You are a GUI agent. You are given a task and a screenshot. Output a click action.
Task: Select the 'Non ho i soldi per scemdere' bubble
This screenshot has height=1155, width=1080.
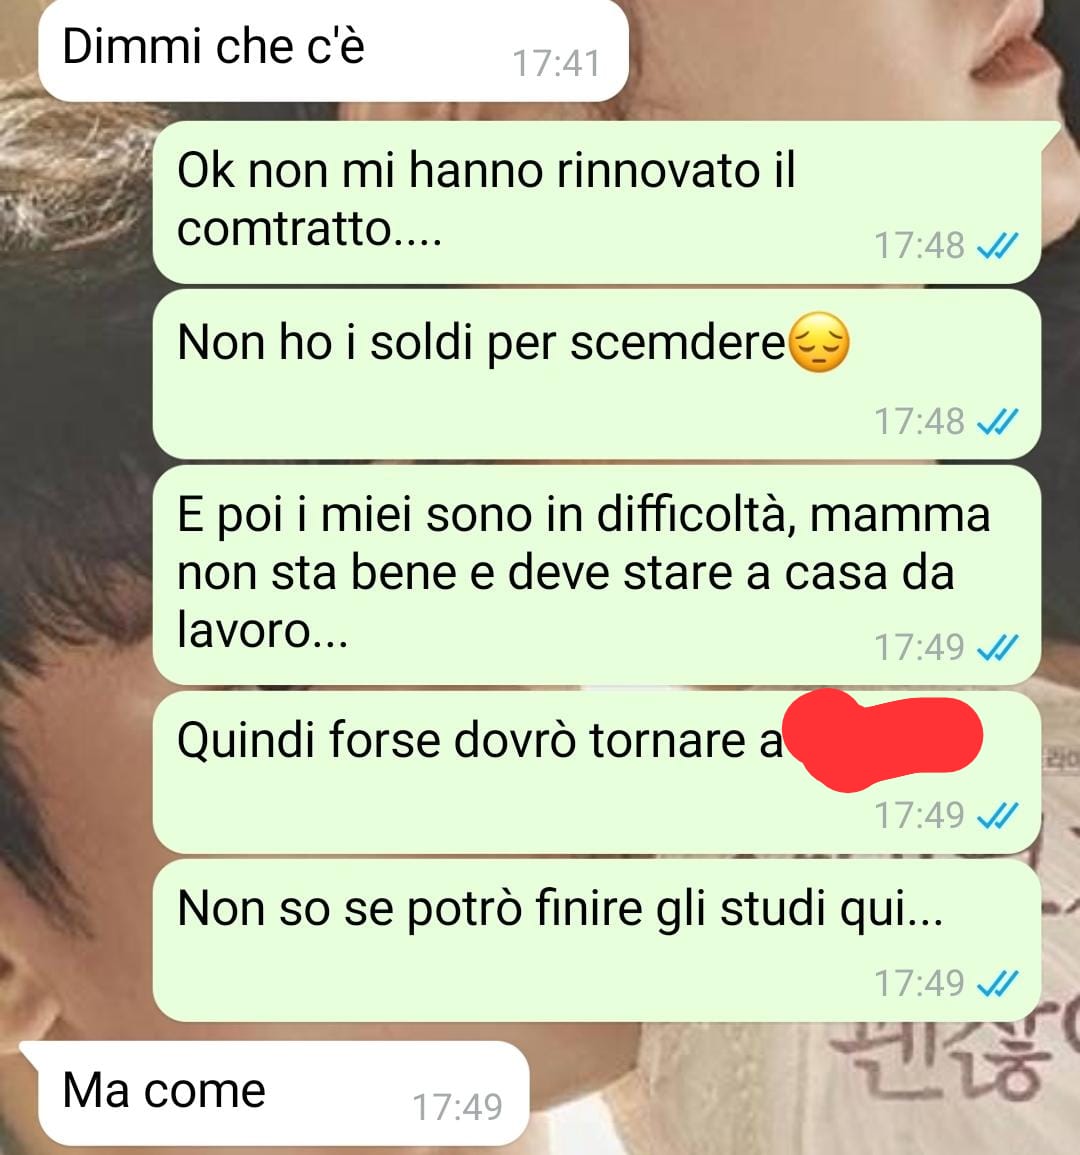(597, 374)
